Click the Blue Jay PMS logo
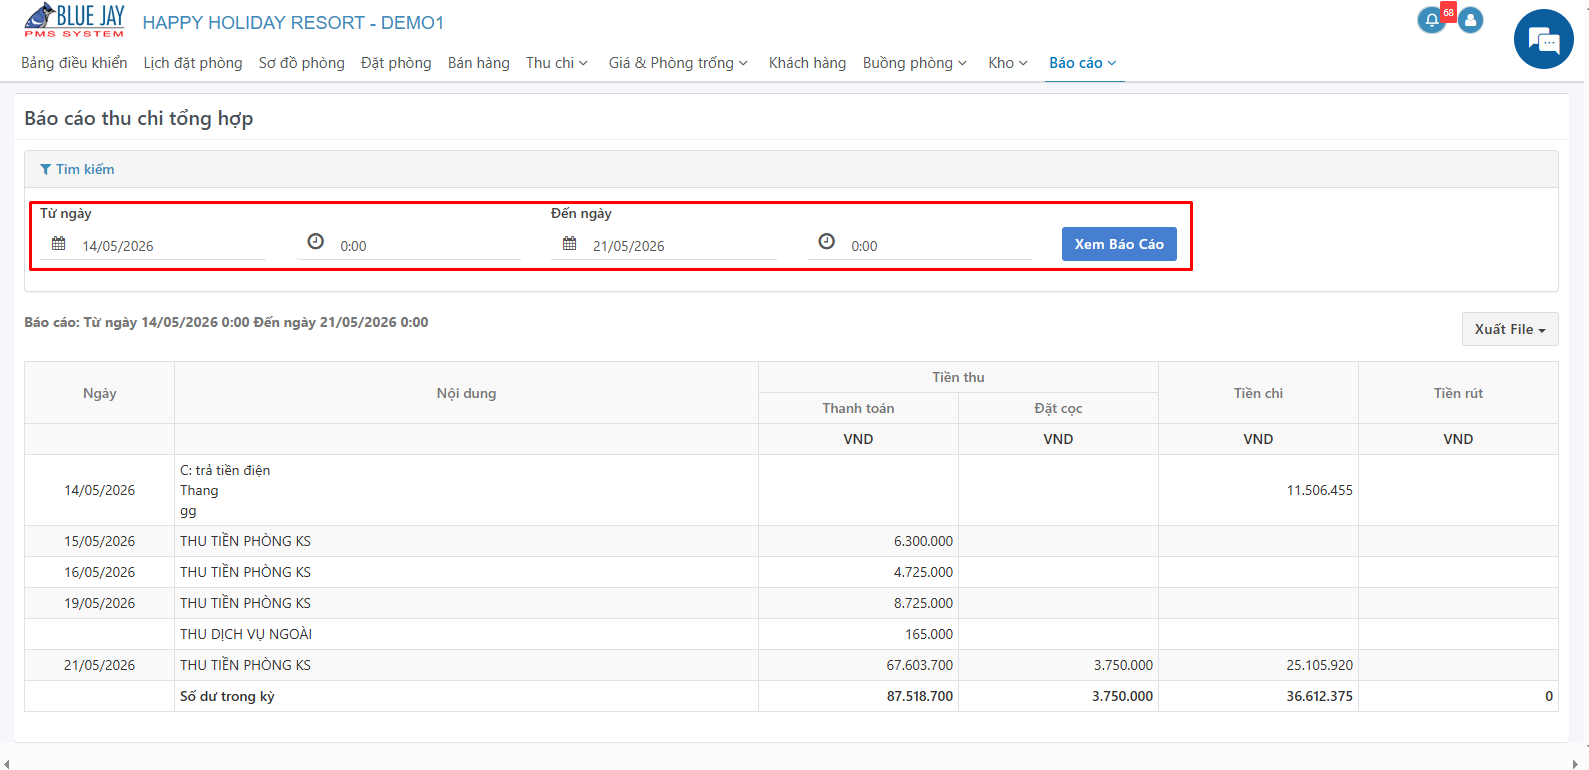This screenshot has width=1589, height=770. coord(74,21)
